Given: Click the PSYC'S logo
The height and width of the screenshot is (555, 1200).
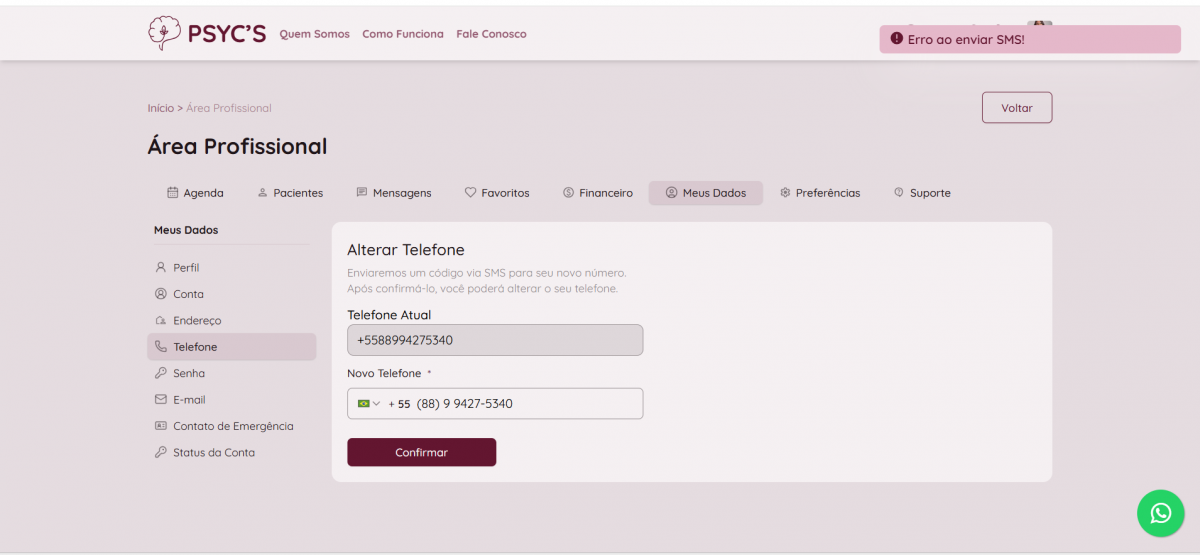Looking at the screenshot, I should tap(207, 34).
